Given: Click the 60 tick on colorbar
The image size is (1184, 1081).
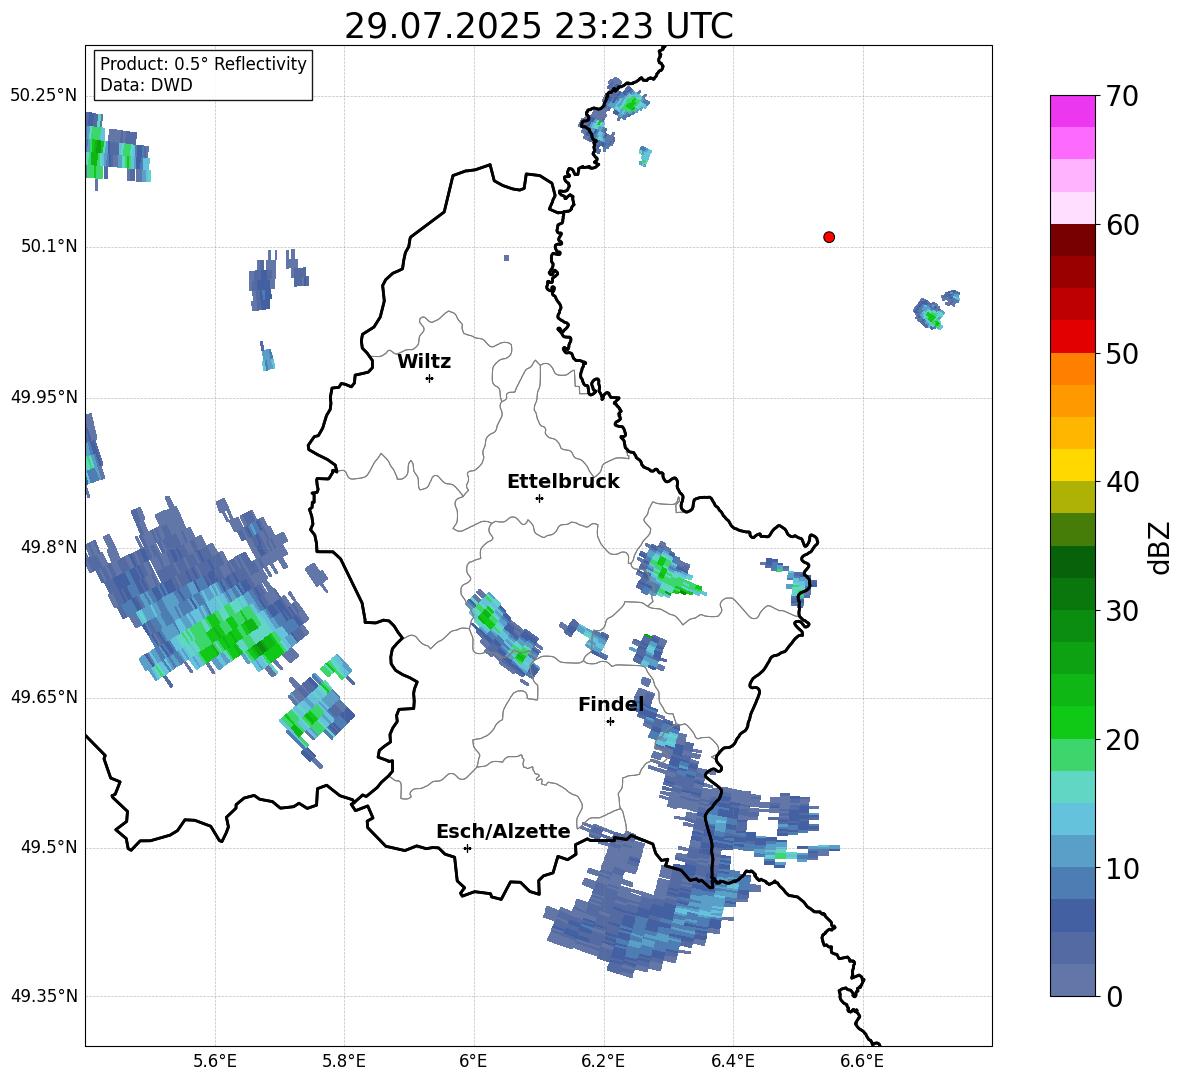Looking at the screenshot, I should [x=1121, y=225].
